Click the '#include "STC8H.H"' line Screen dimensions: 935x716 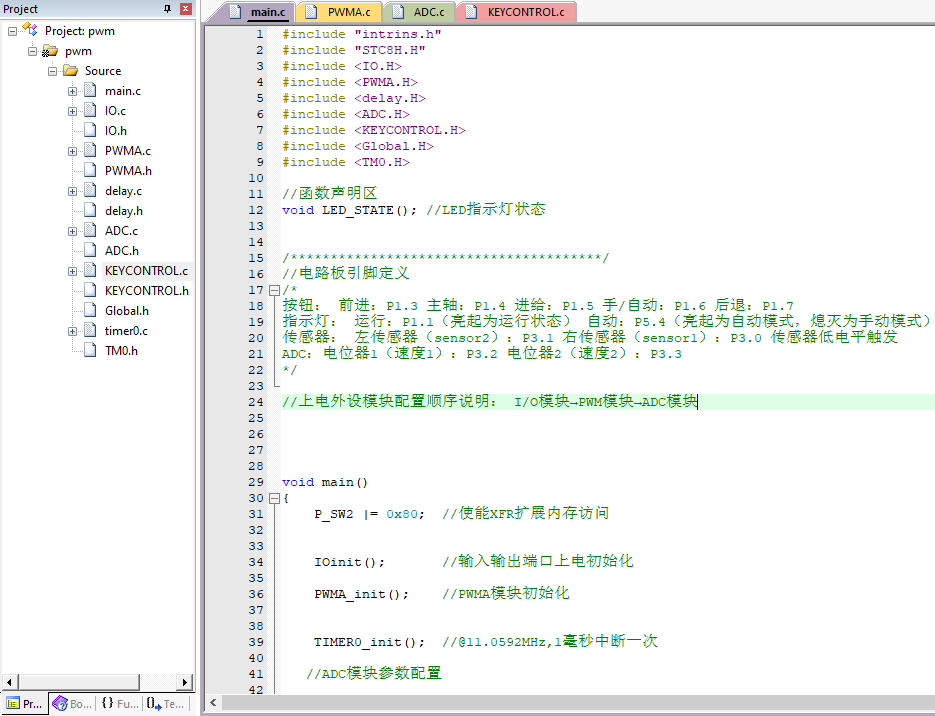point(354,51)
